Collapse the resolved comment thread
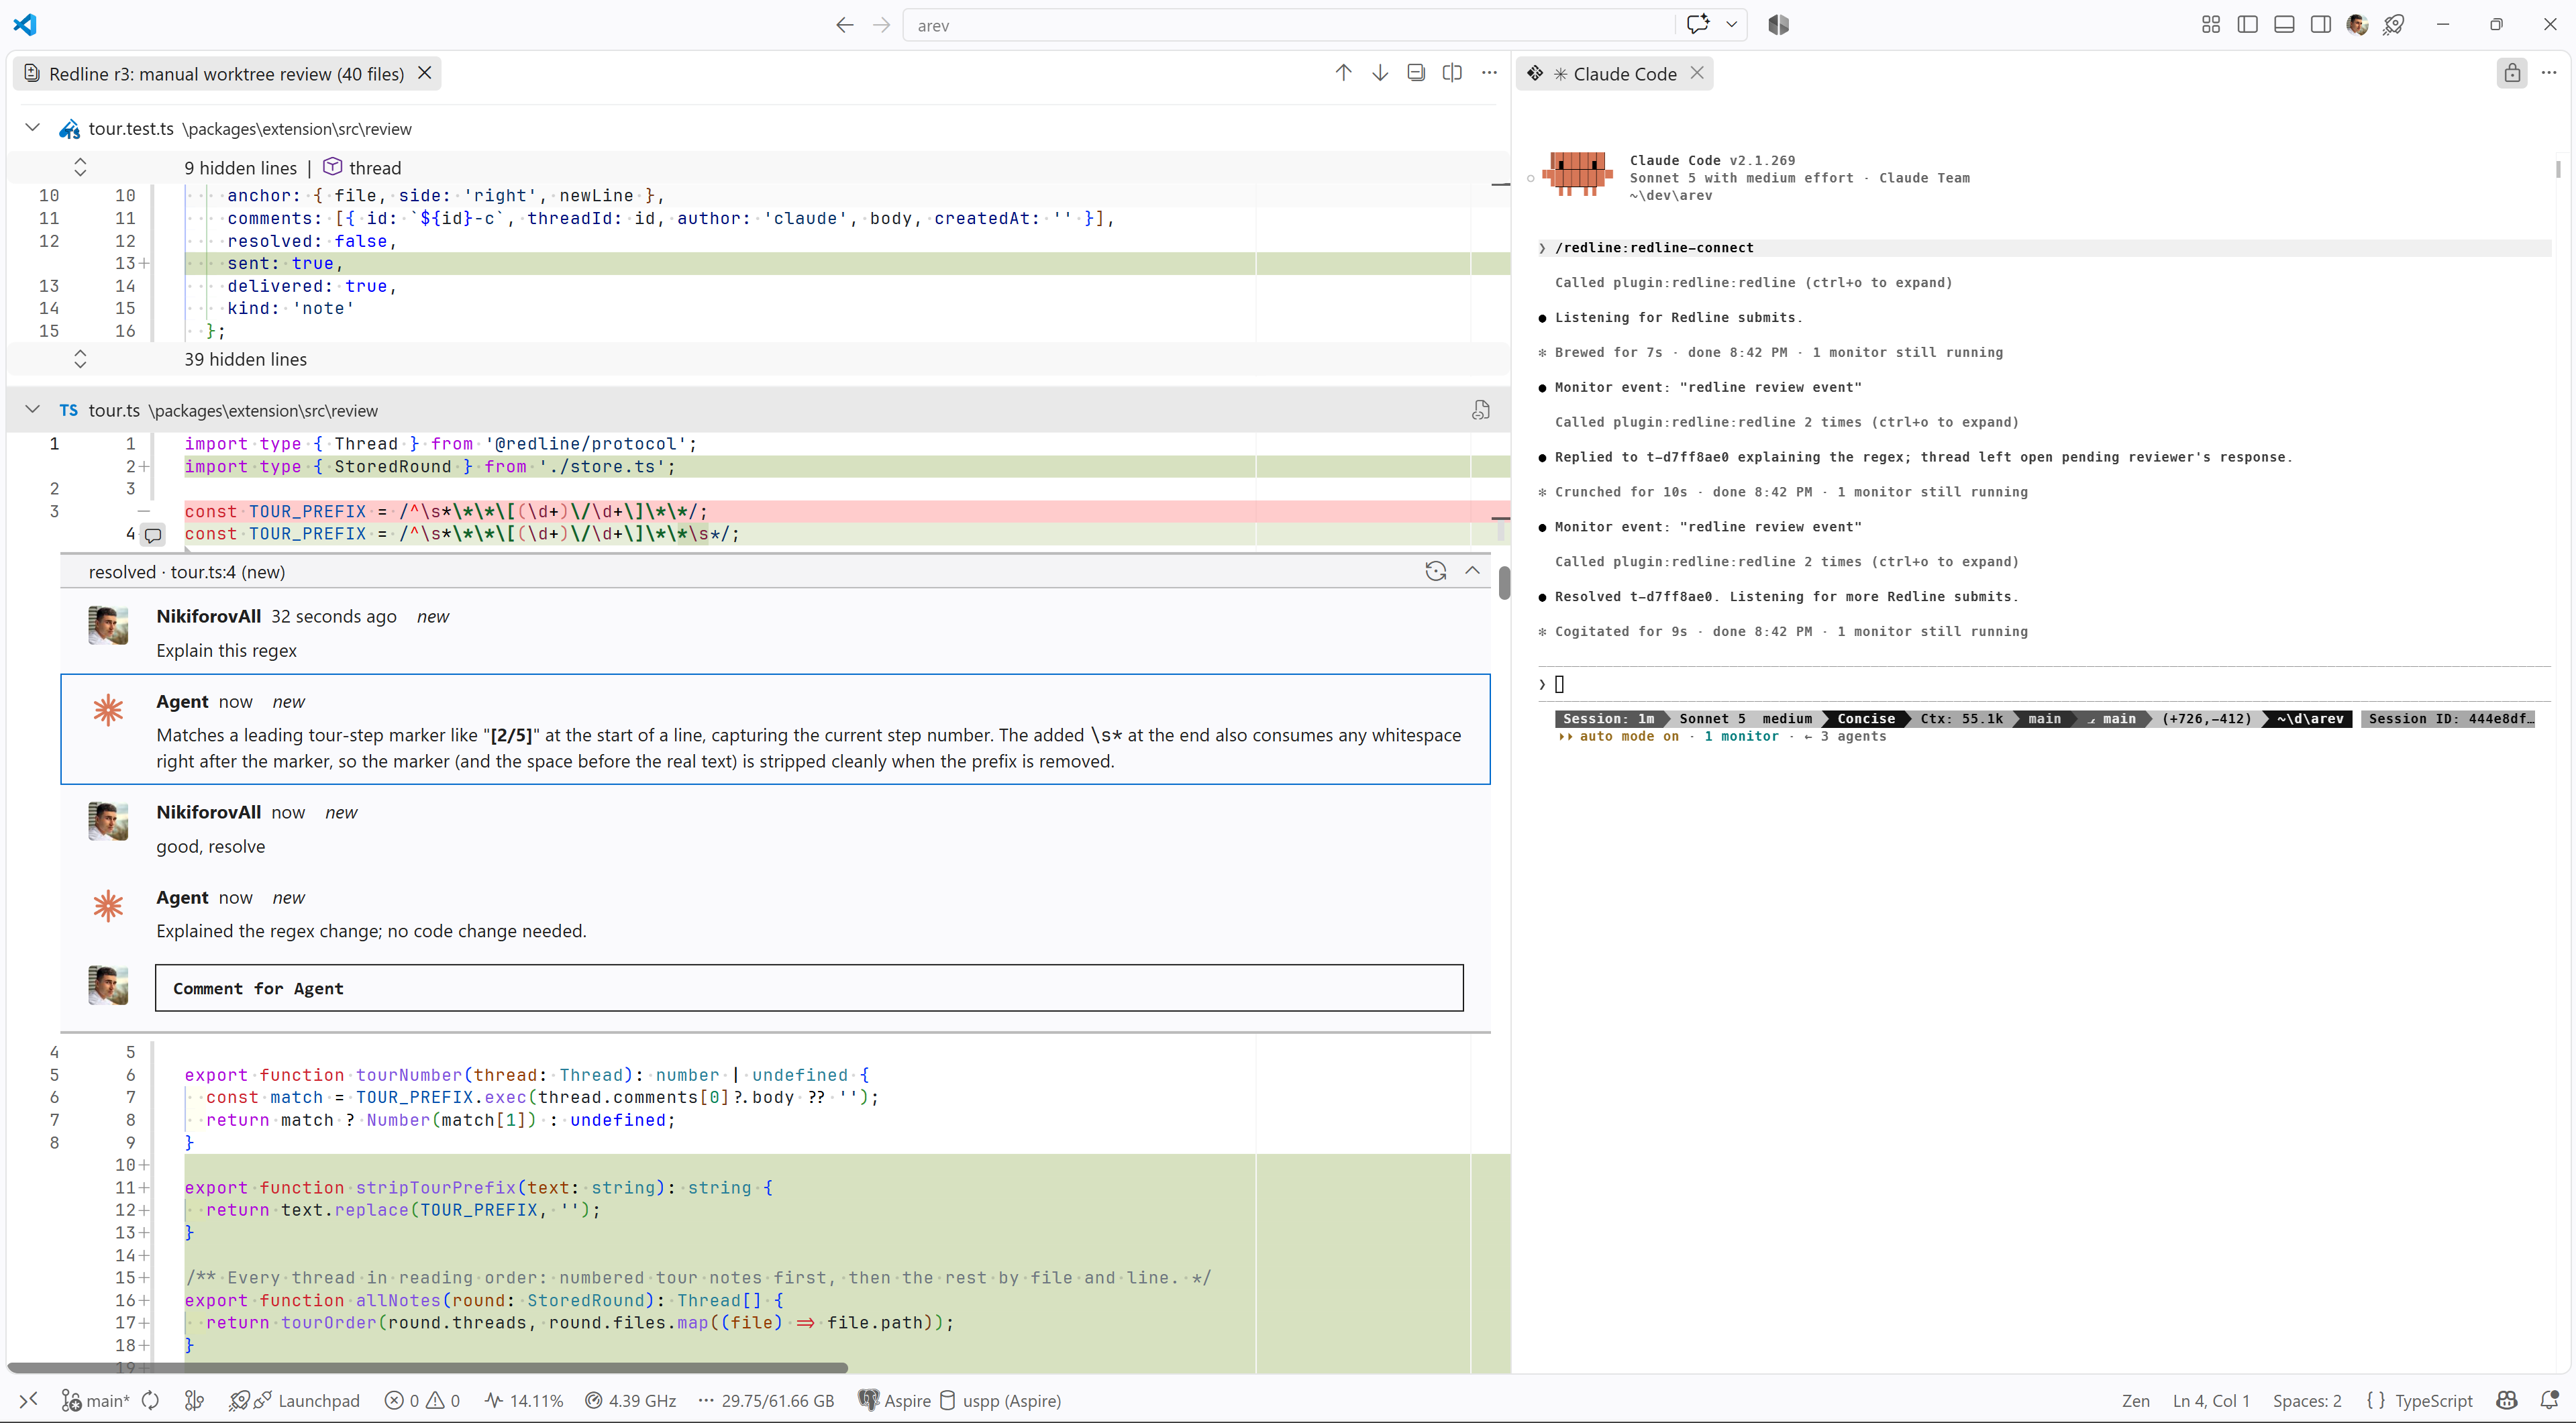The height and width of the screenshot is (1423, 2576). point(1472,571)
